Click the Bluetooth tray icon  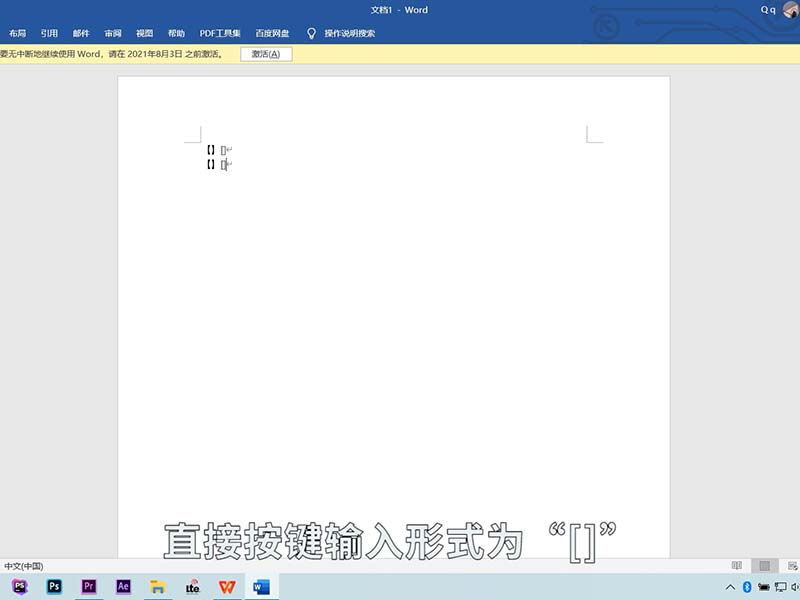pos(747,587)
